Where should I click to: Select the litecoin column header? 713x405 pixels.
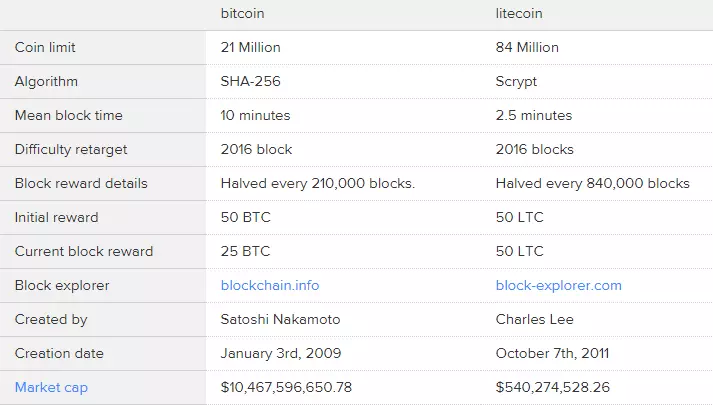pyautogui.click(x=519, y=14)
